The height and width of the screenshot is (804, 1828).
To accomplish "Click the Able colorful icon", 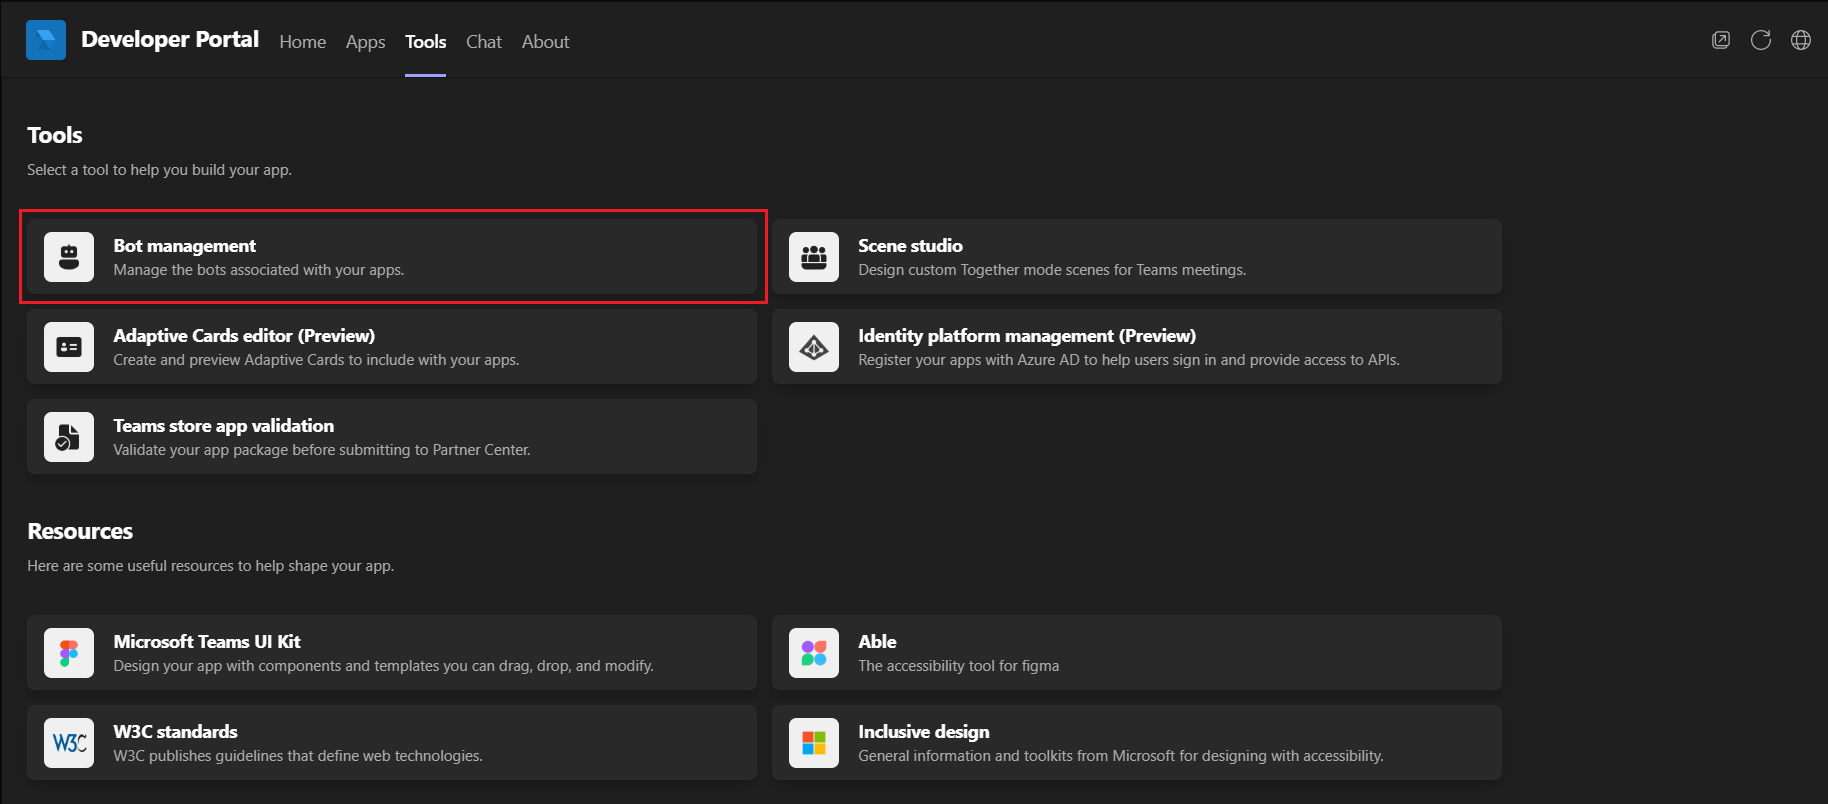I will point(814,653).
